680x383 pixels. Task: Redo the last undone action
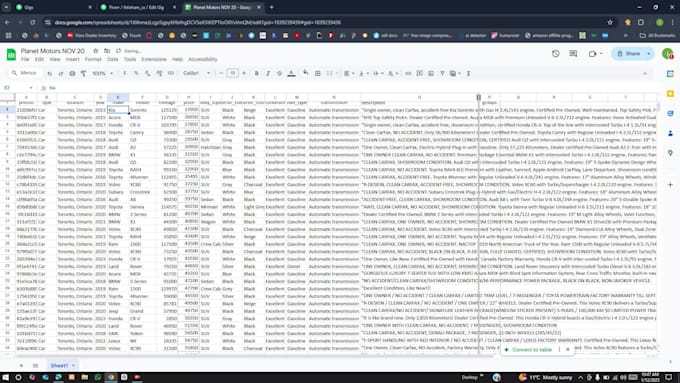tap(61, 73)
